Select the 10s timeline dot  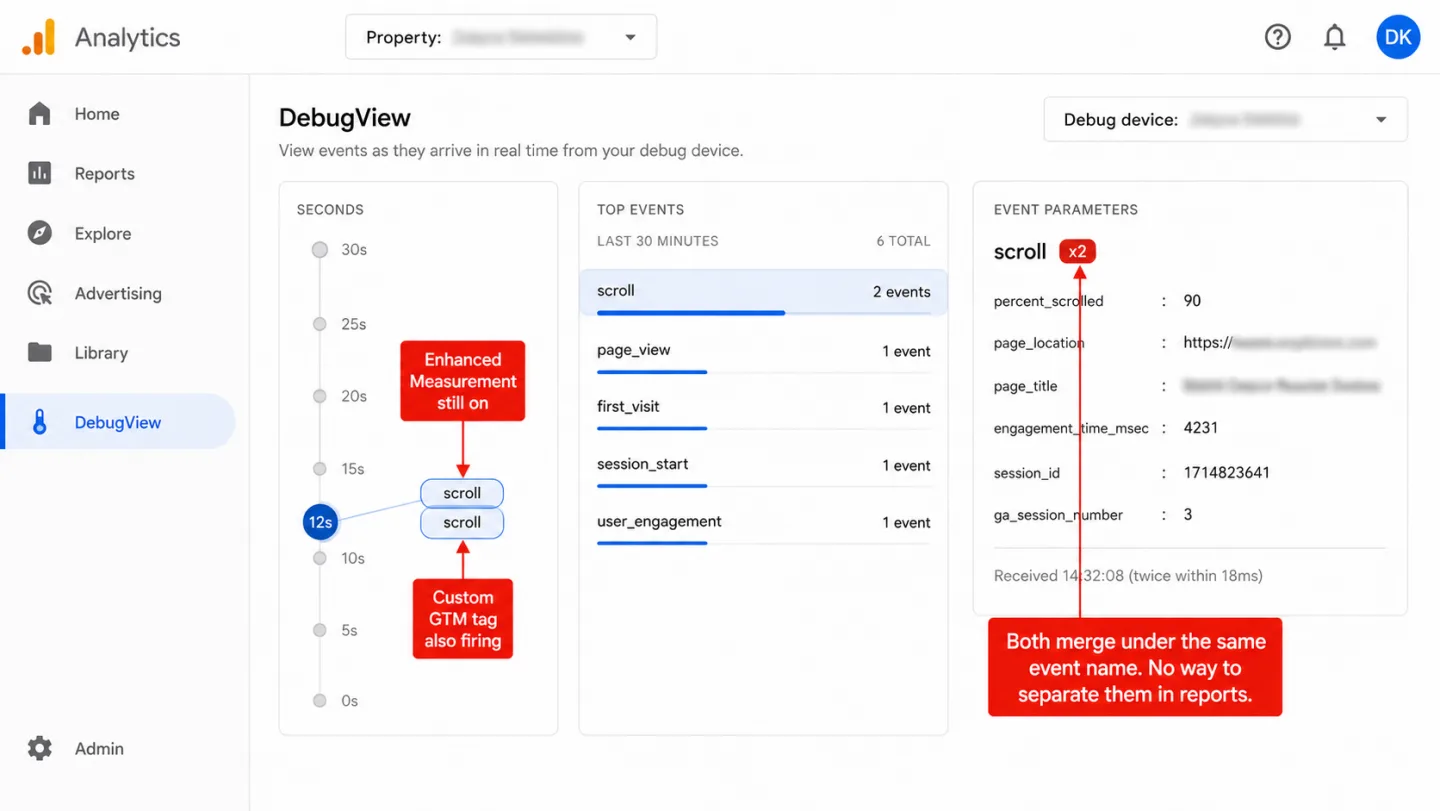click(x=320, y=558)
